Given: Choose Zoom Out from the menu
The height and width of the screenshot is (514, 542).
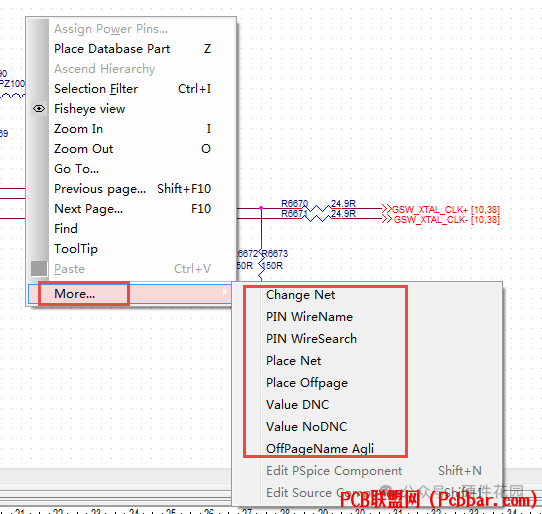Looking at the screenshot, I should pyautogui.click(x=131, y=149).
